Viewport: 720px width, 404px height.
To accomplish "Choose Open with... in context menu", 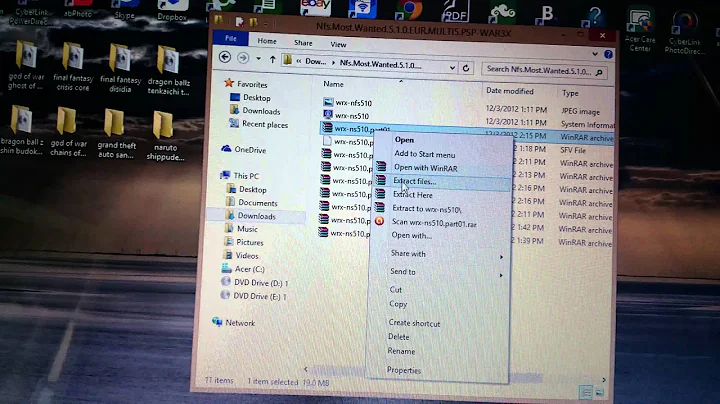I will (x=411, y=236).
